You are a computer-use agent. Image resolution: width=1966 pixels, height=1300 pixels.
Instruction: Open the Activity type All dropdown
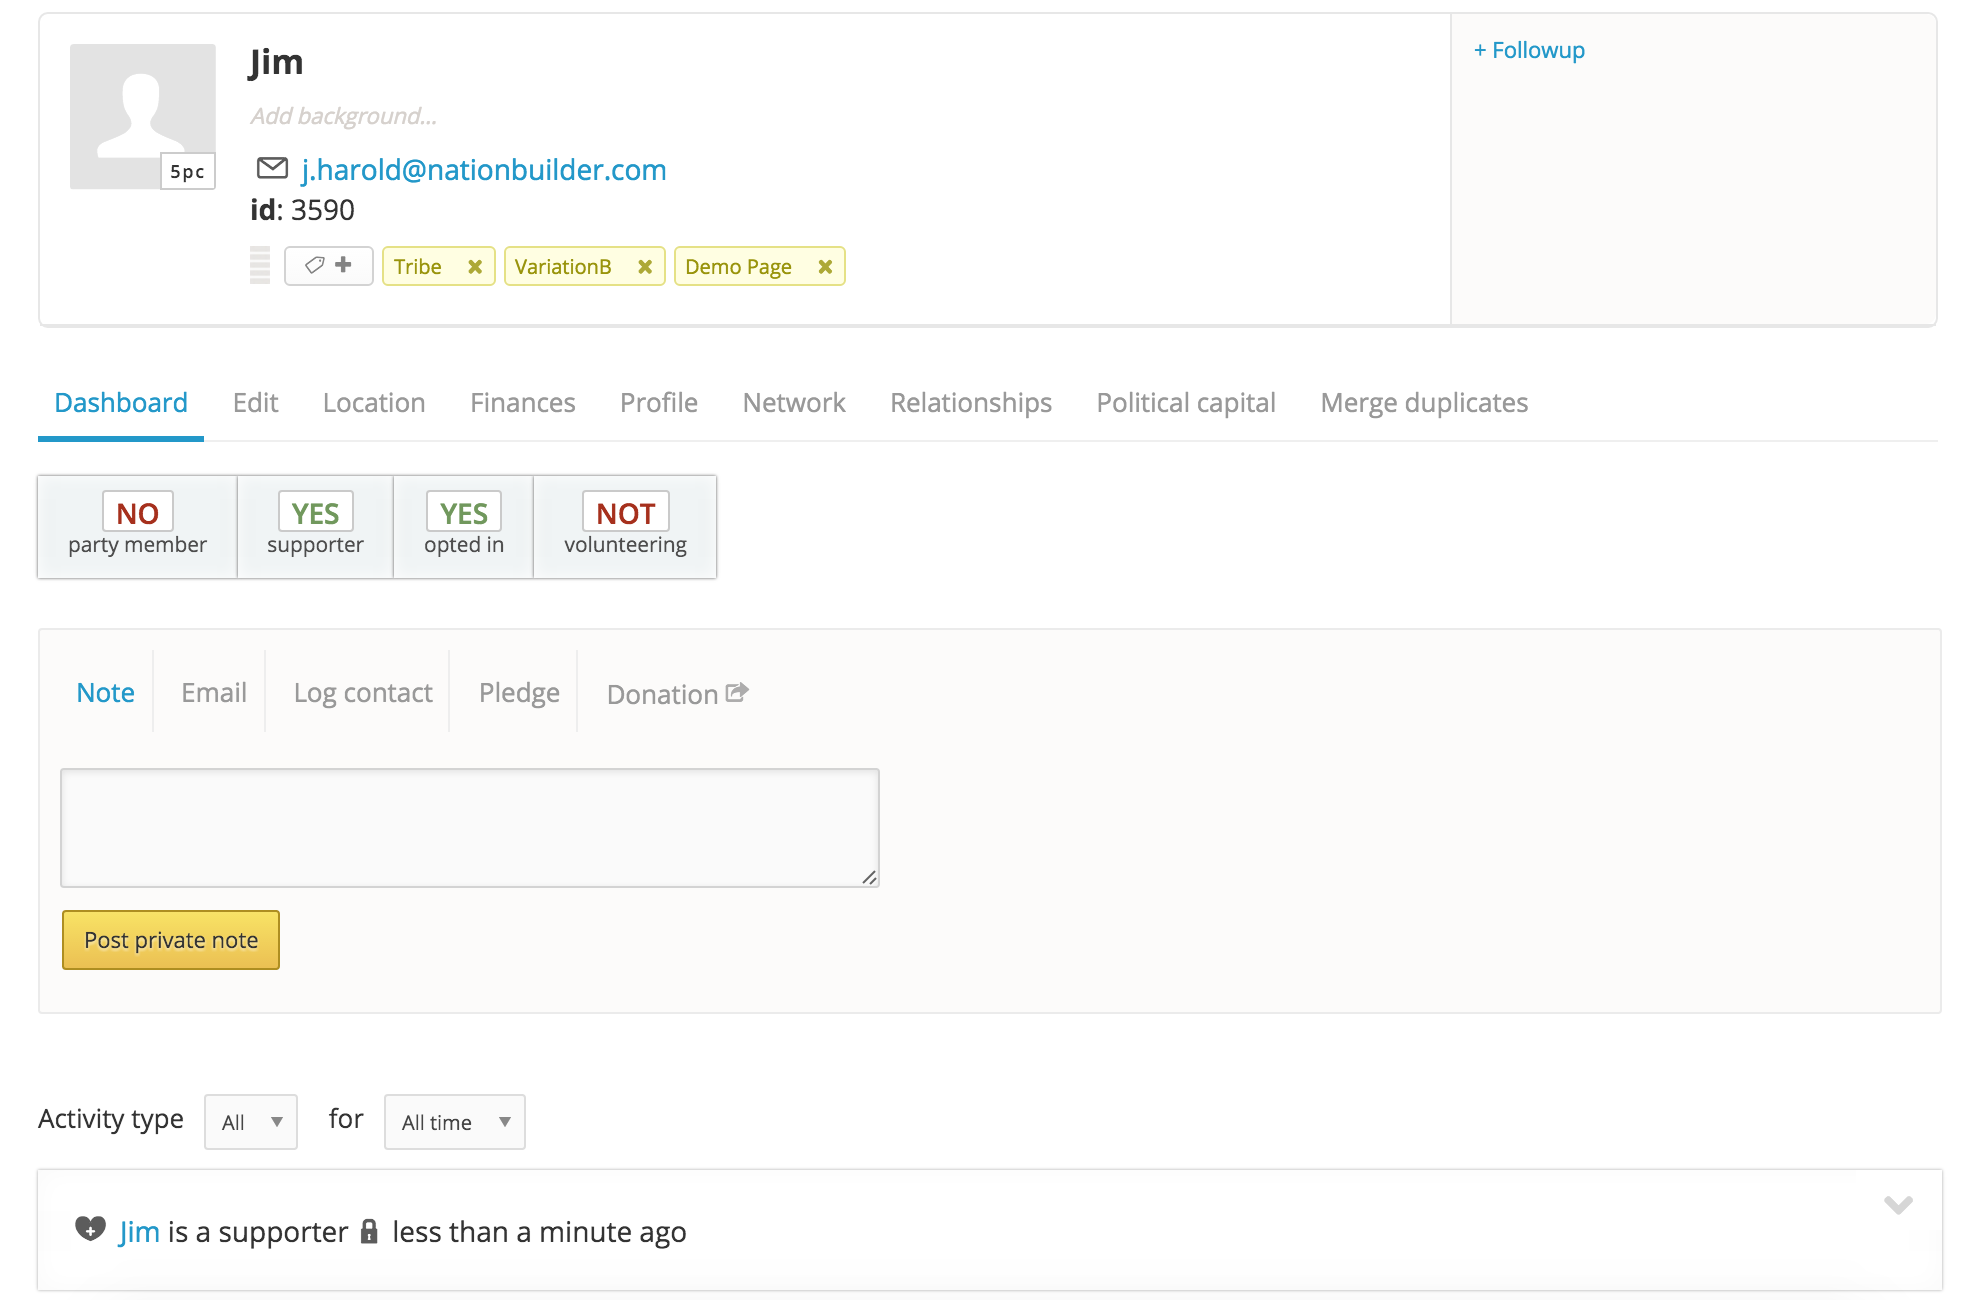point(251,1122)
